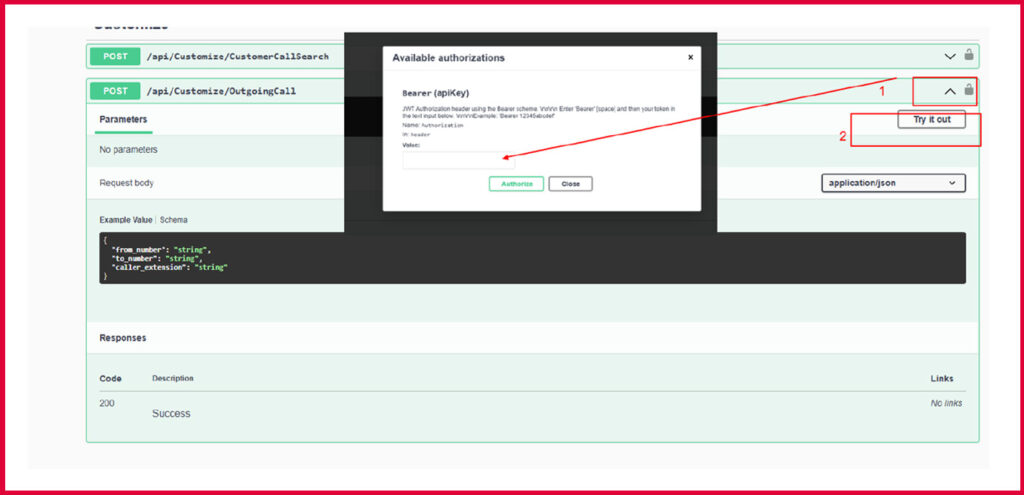Click the Success response description
The height and width of the screenshot is (495, 1024).
(171, 413)
